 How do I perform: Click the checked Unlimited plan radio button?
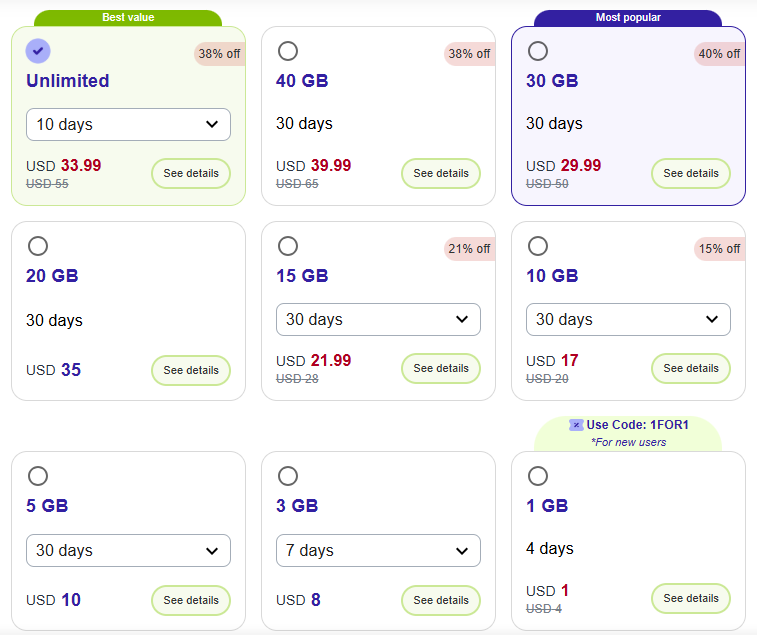pos(38,51)
